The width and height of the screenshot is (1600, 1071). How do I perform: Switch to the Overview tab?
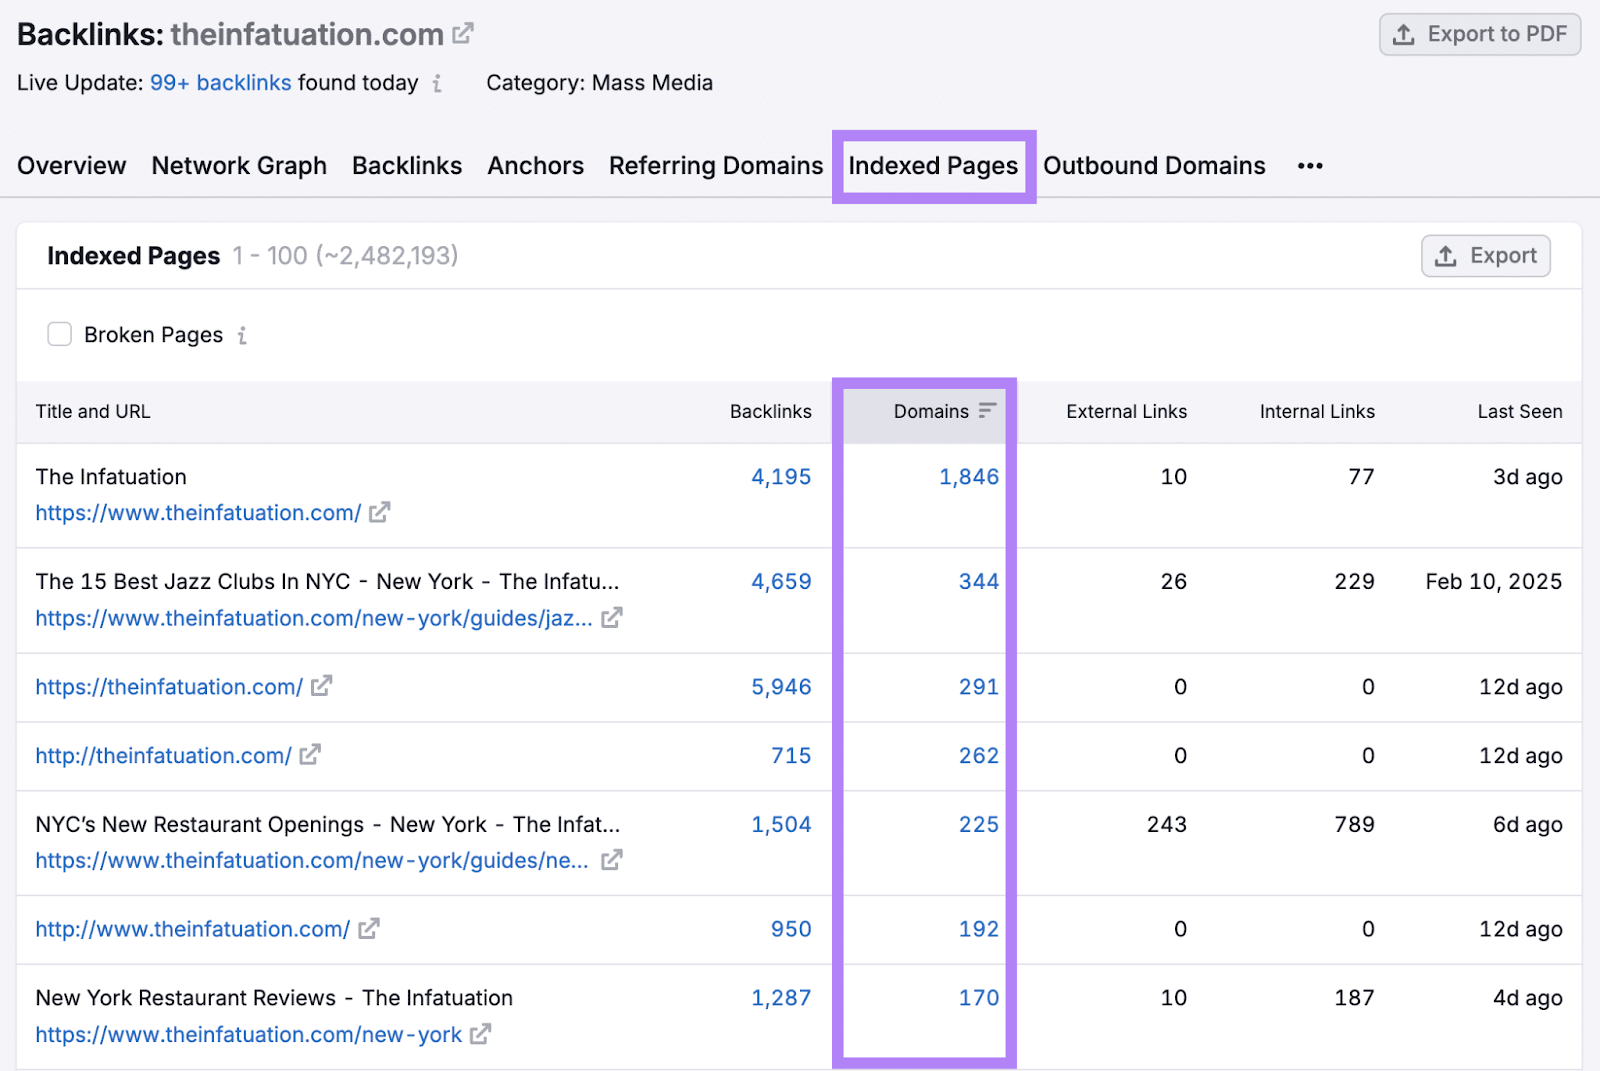coord(72,166)
